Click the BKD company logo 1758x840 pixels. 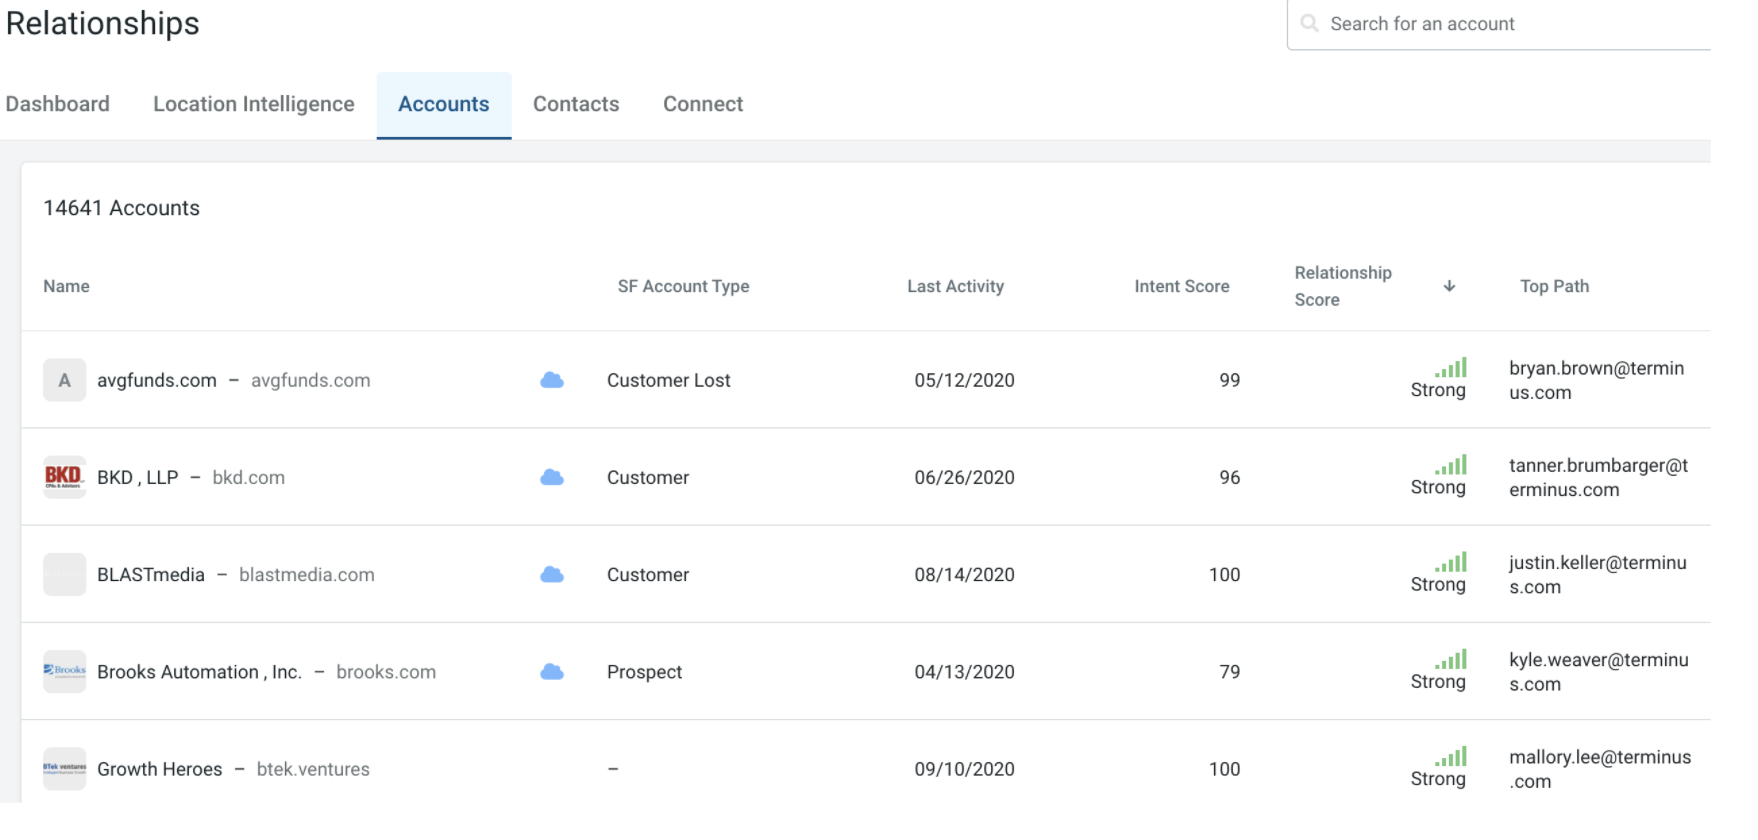[x=65, y=477]
